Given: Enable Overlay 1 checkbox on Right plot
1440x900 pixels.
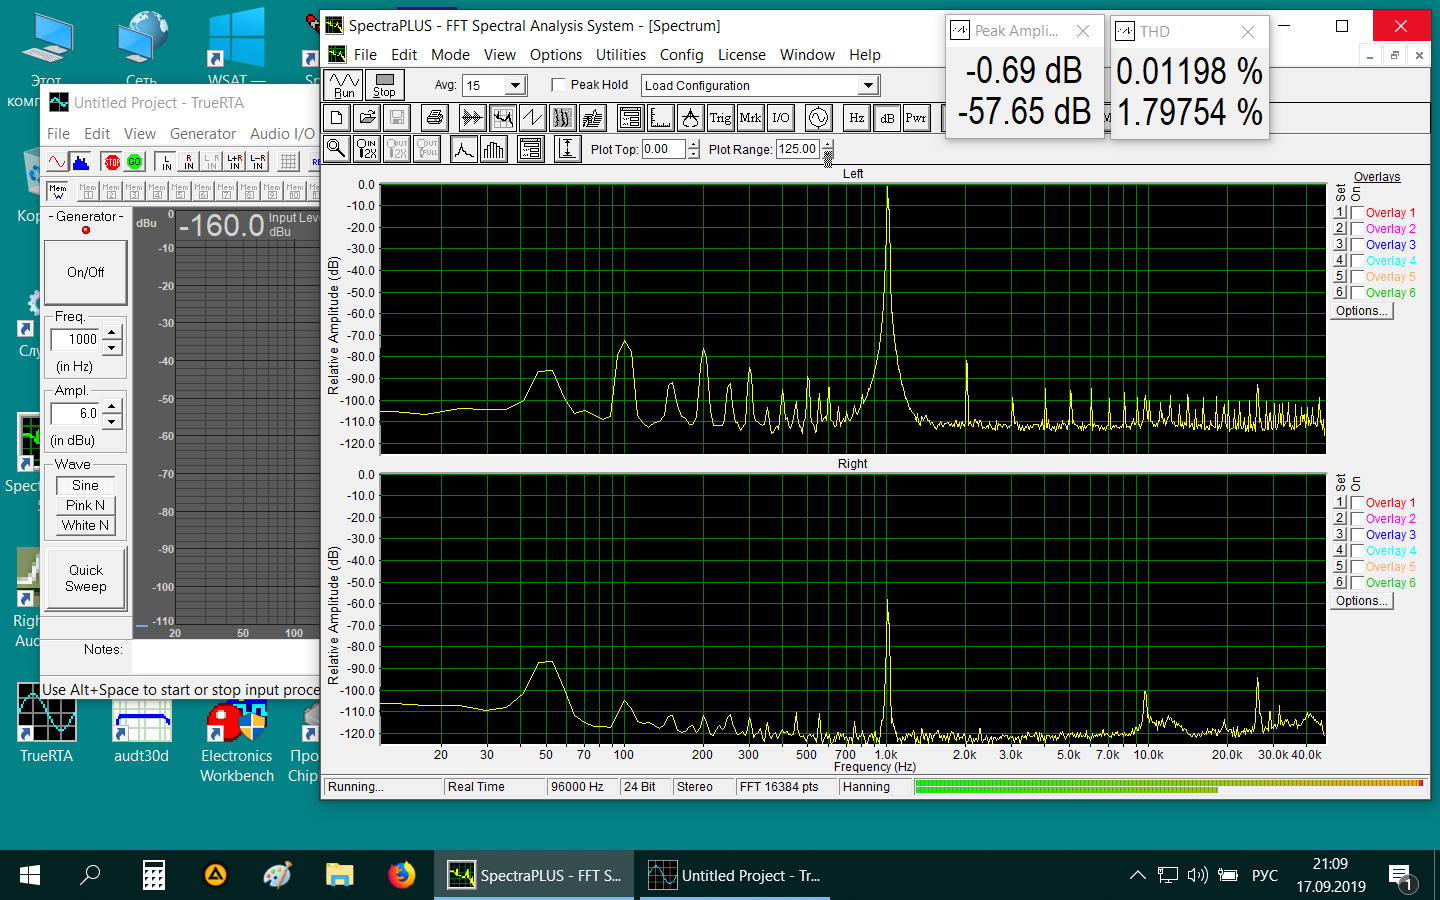Looking at the screenshot, I should [x=1358, y=503].
